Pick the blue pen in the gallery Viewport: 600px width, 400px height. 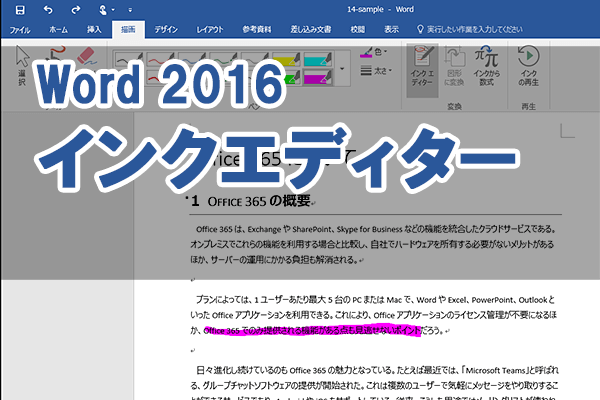[192, 59]
